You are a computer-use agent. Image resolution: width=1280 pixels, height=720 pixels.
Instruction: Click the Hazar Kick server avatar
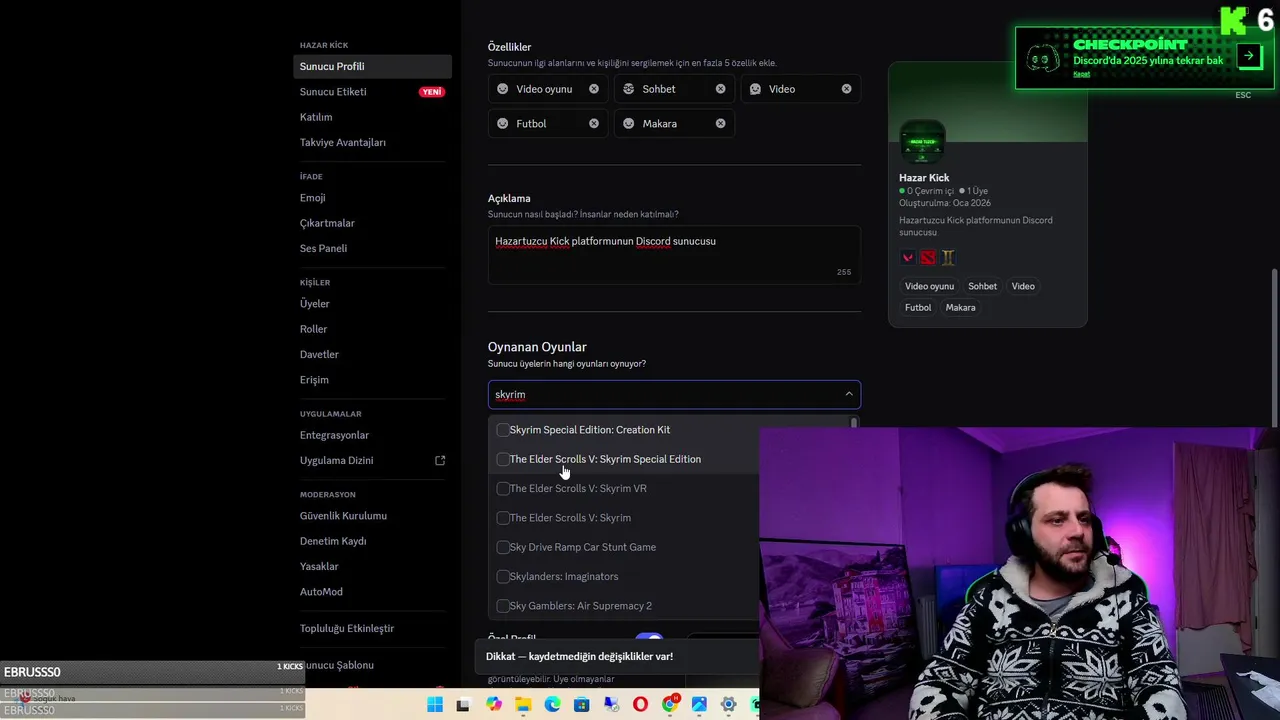pos(922,142)
